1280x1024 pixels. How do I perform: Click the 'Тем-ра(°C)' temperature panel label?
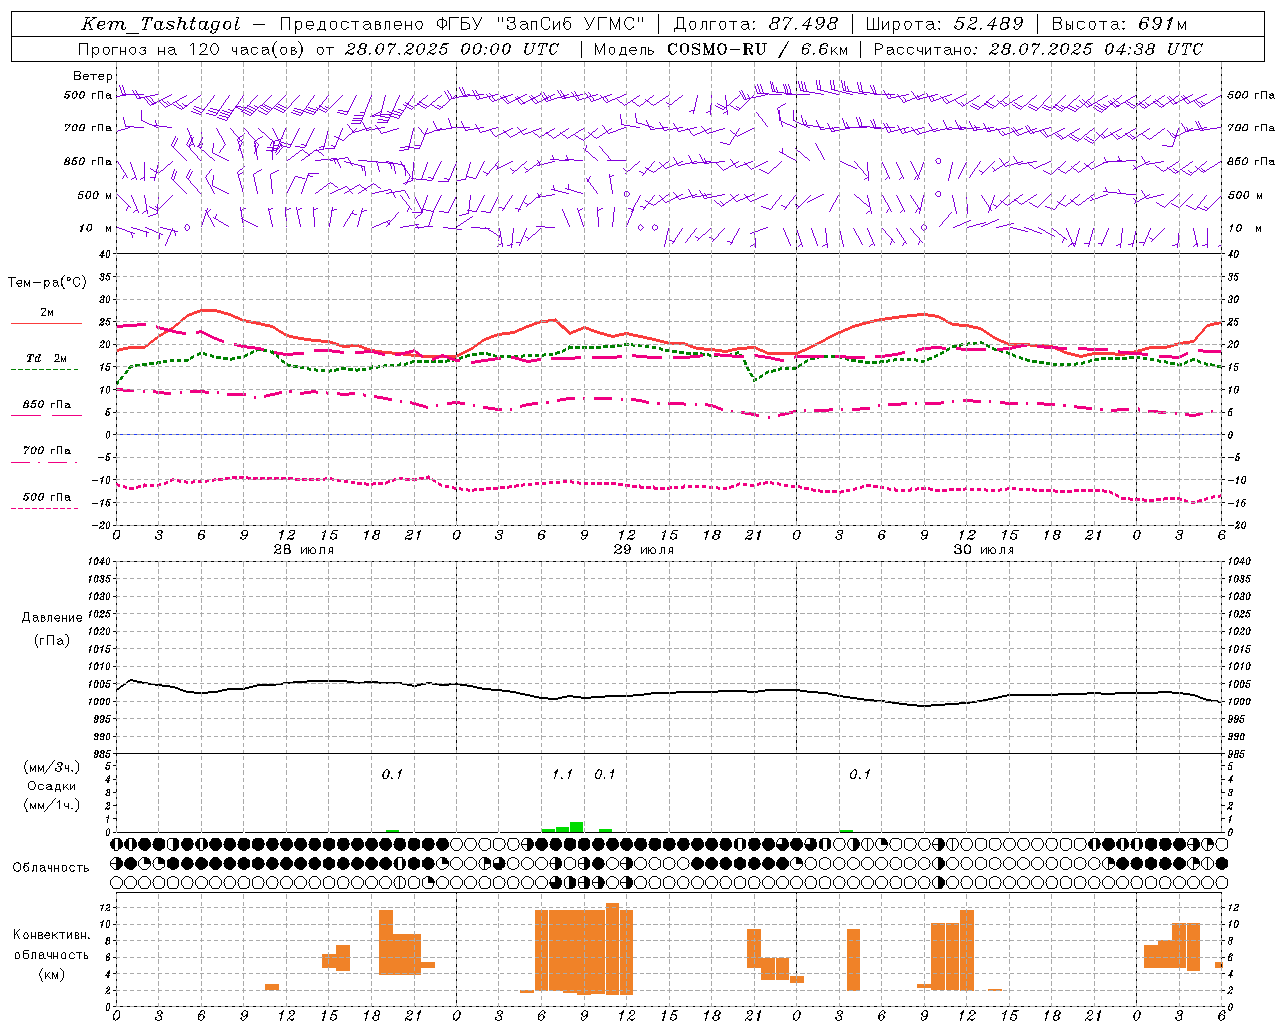click(47, 283)
